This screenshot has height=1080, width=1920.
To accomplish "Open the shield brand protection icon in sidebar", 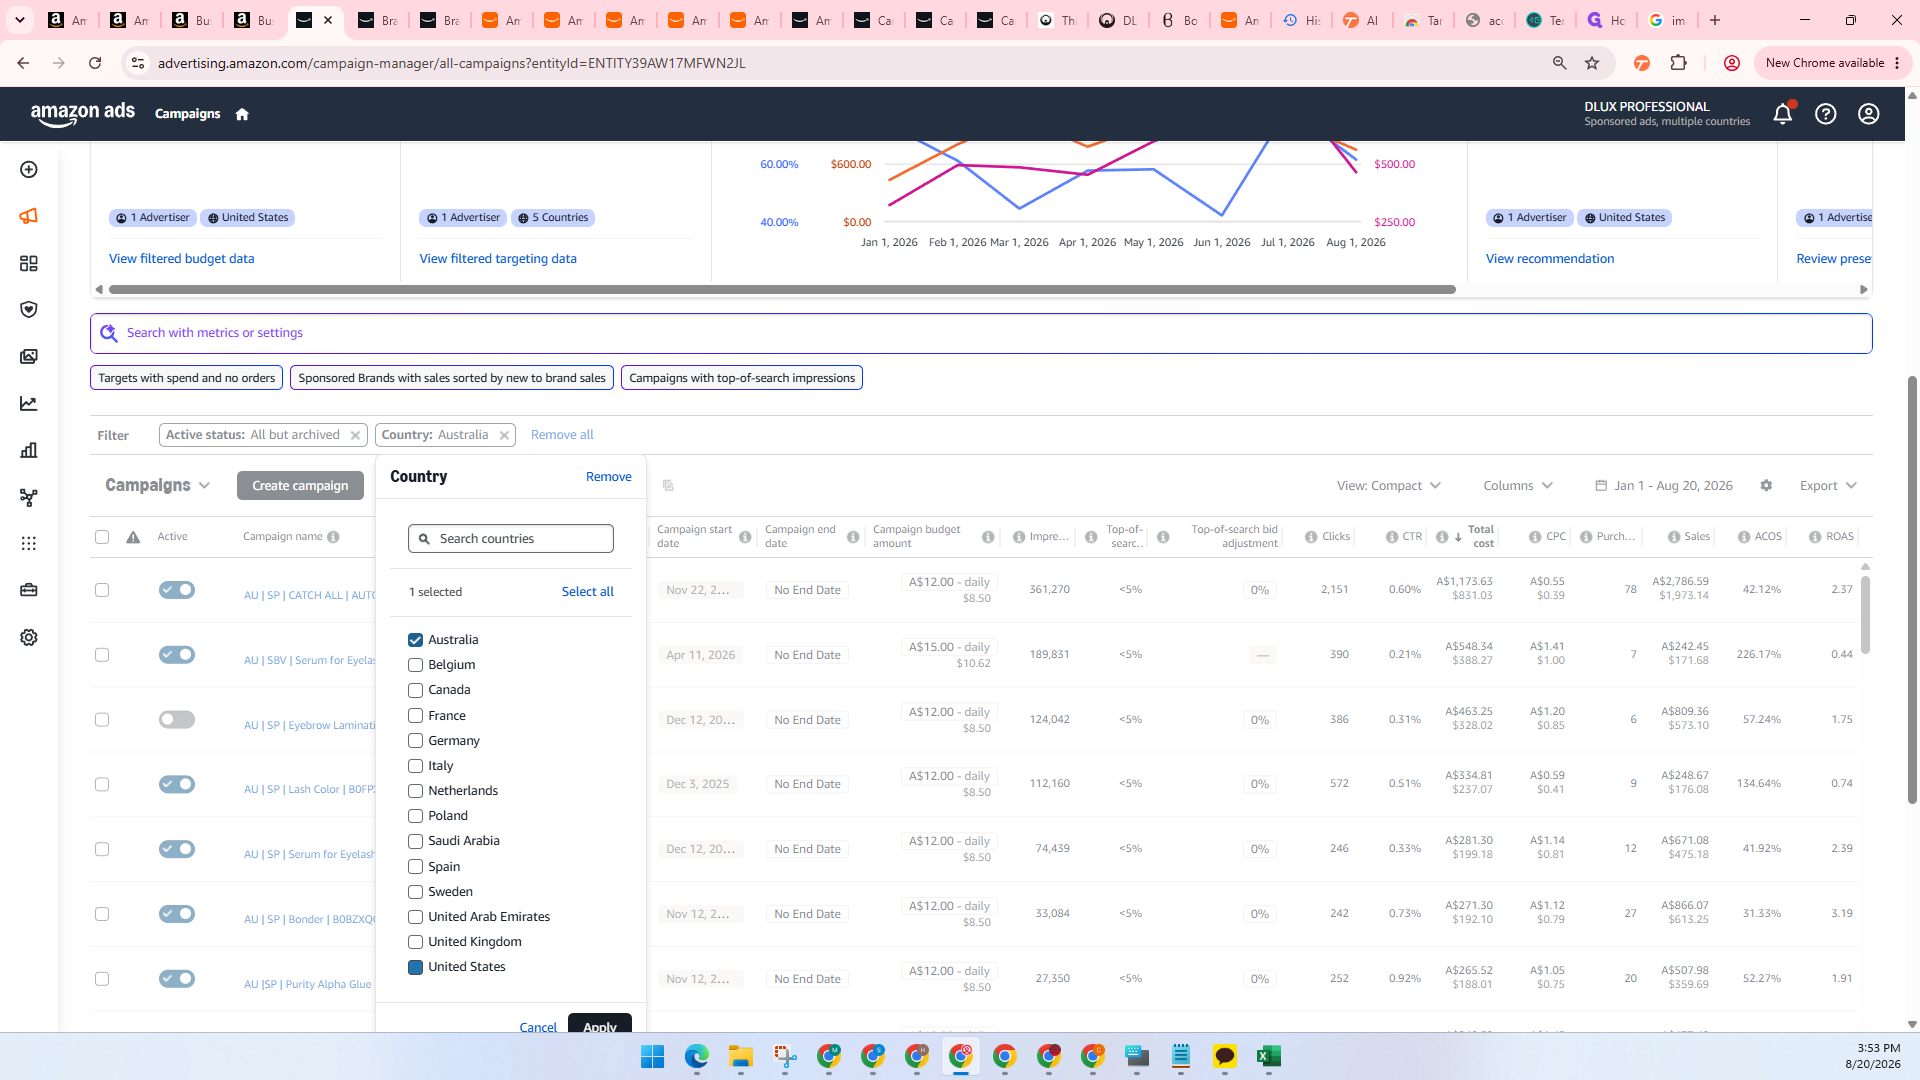I will (29, 310).
